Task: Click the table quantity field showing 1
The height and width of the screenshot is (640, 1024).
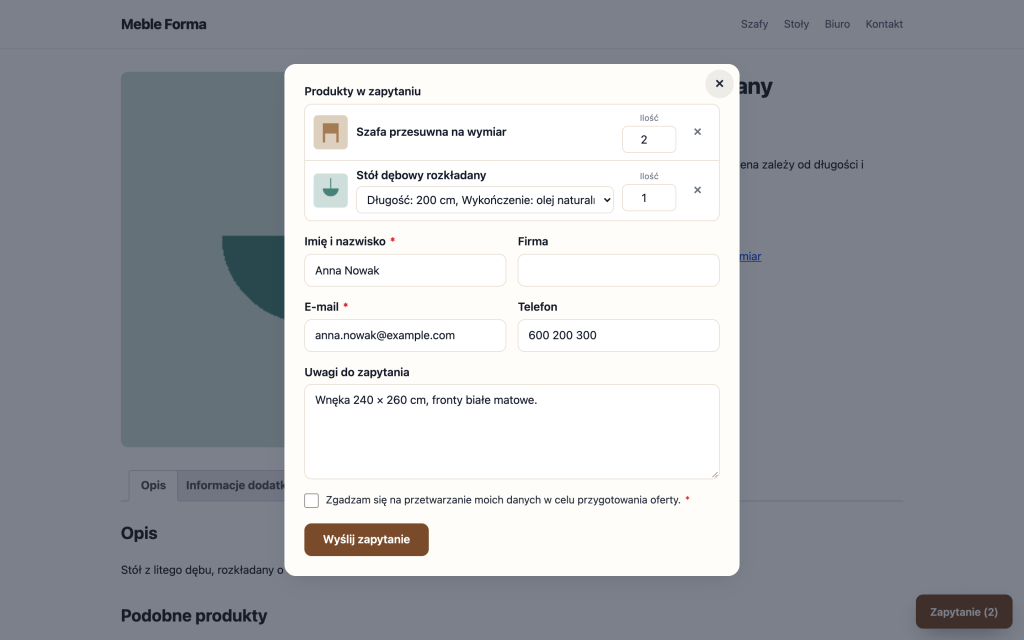Action: 649,197
